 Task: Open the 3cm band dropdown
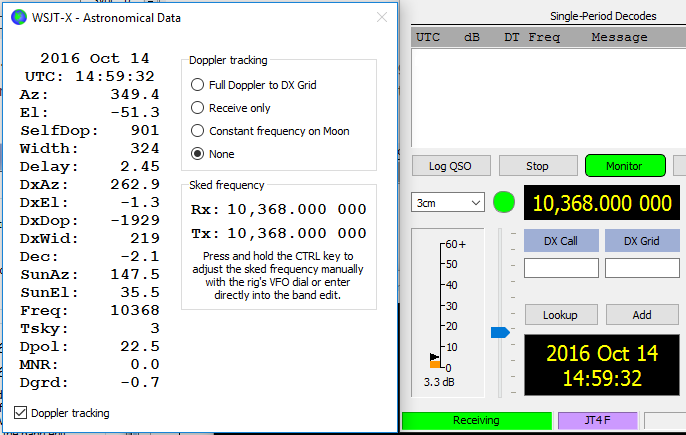[447, 203]
